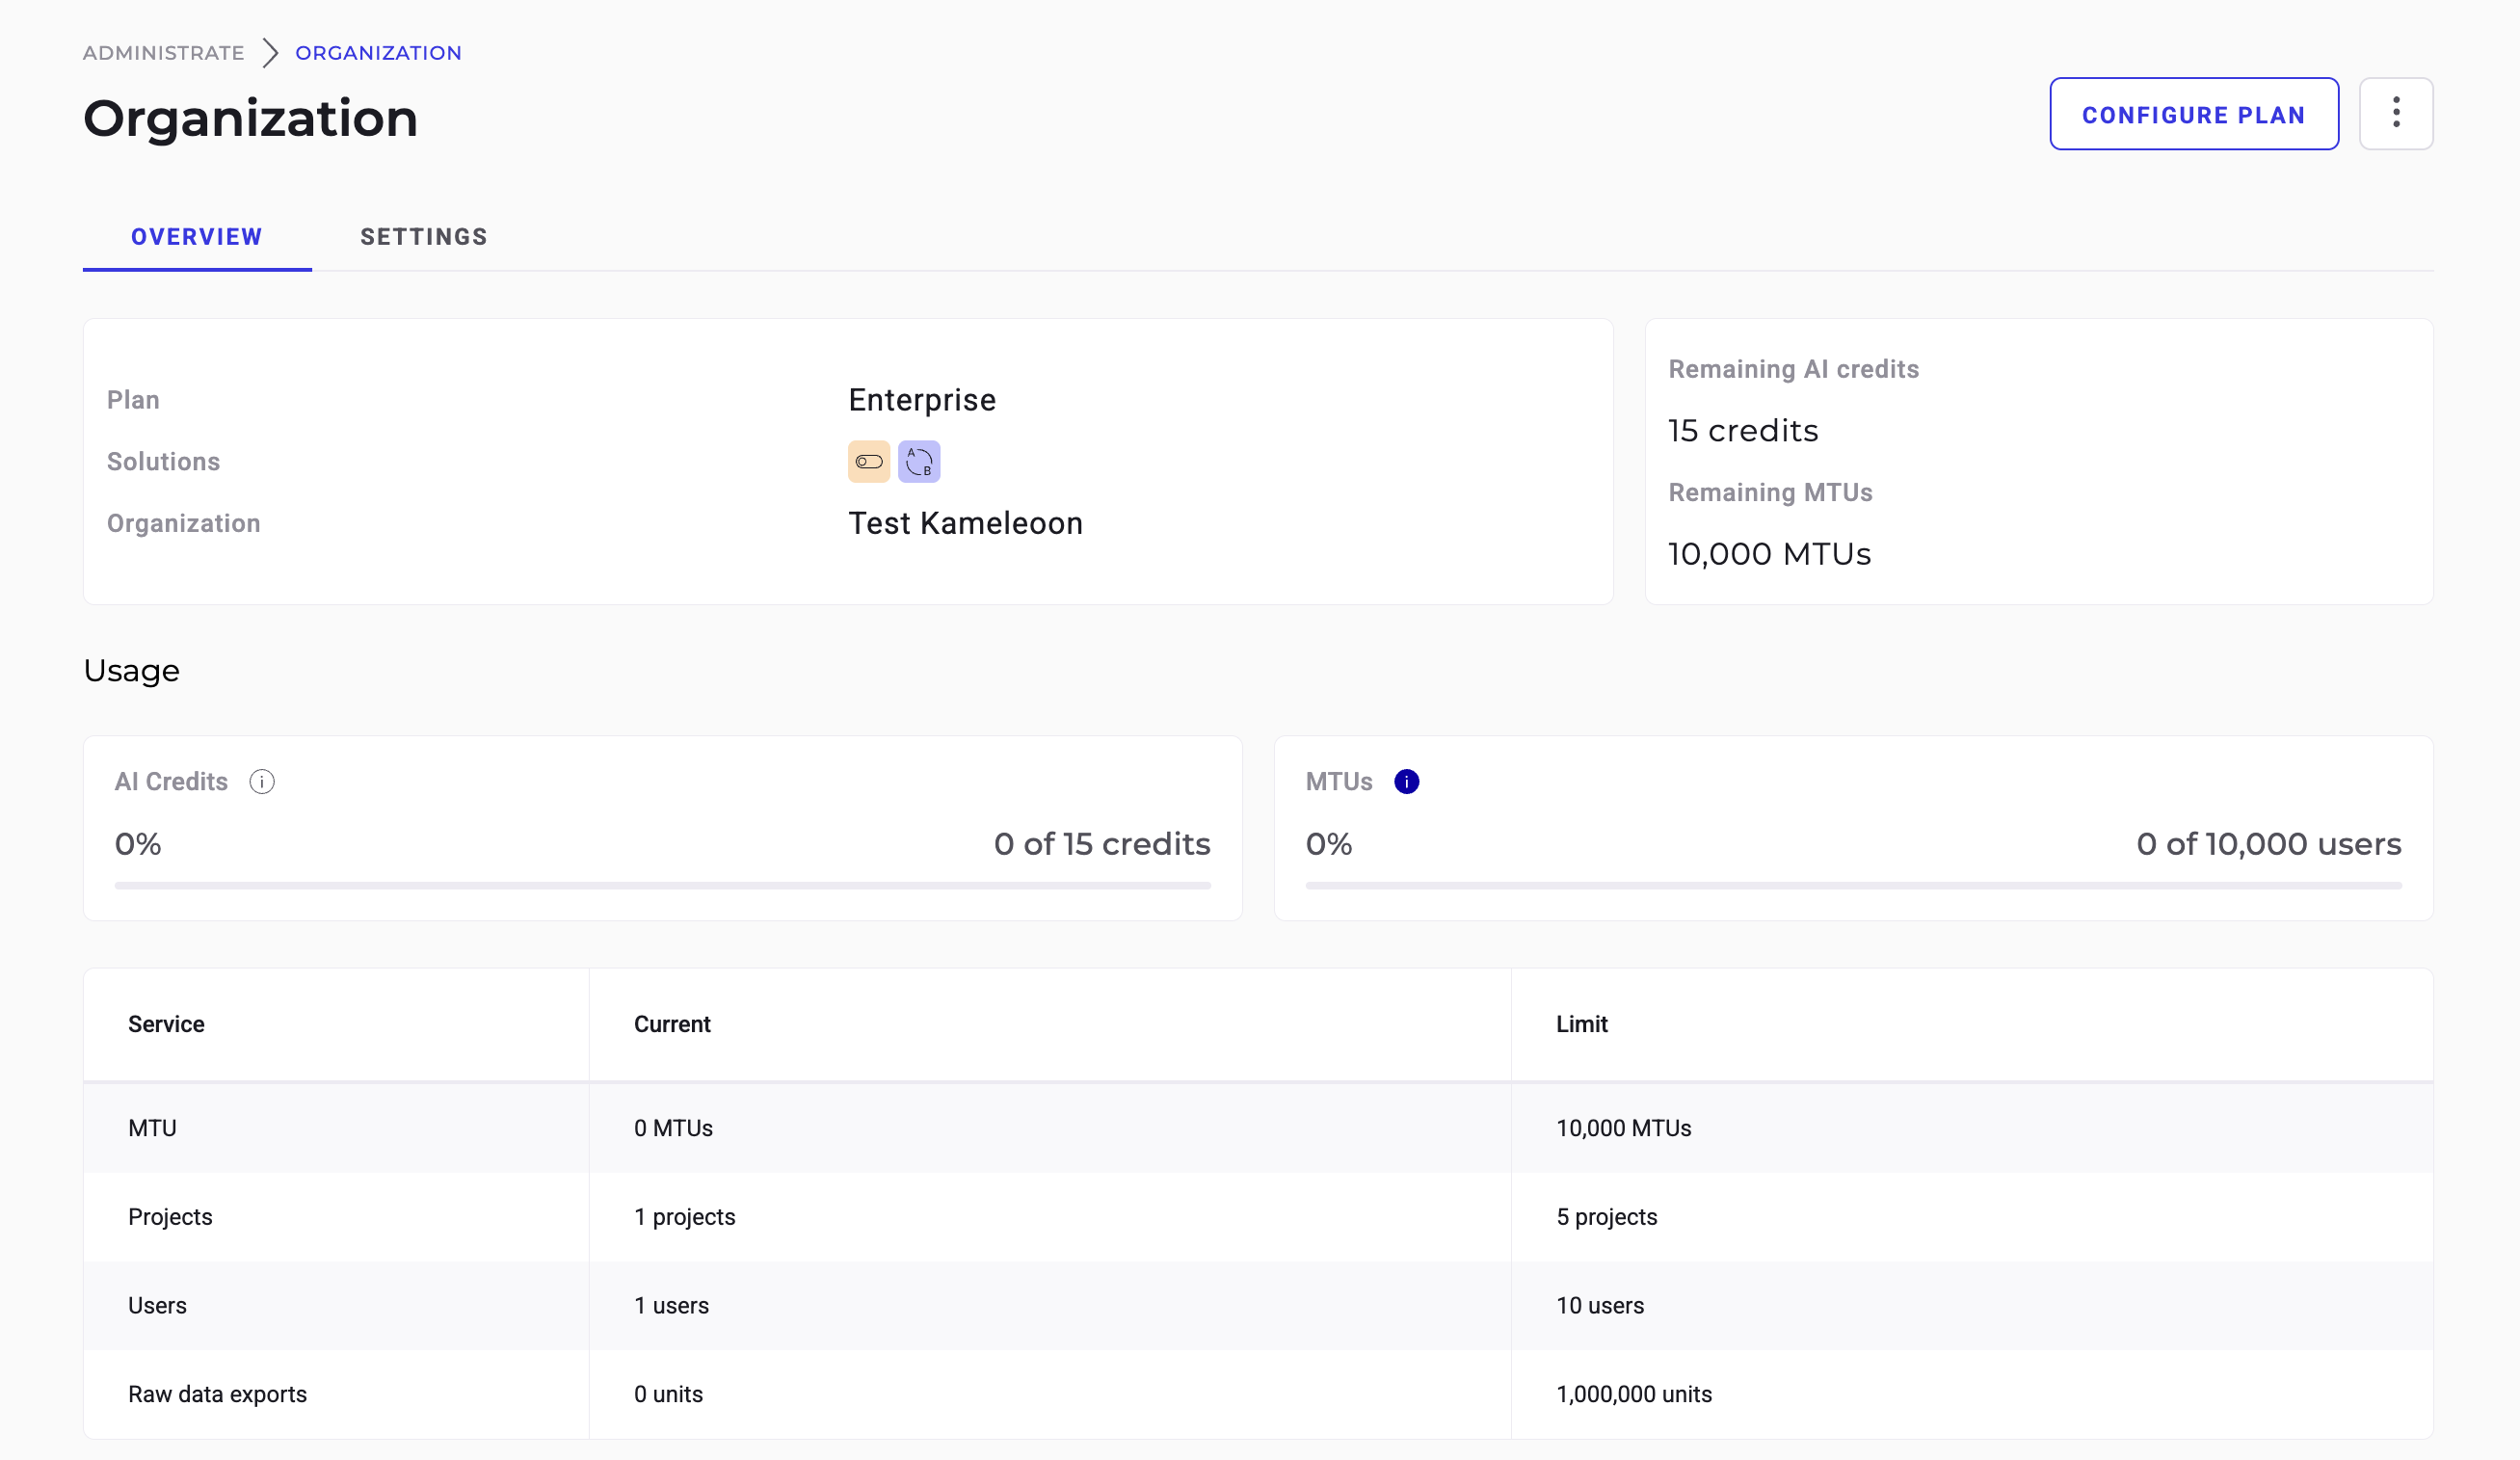Go to Administrate breadcrumb link
Viewport: 2520px width, 1460px height.
[x=163, y=53]
